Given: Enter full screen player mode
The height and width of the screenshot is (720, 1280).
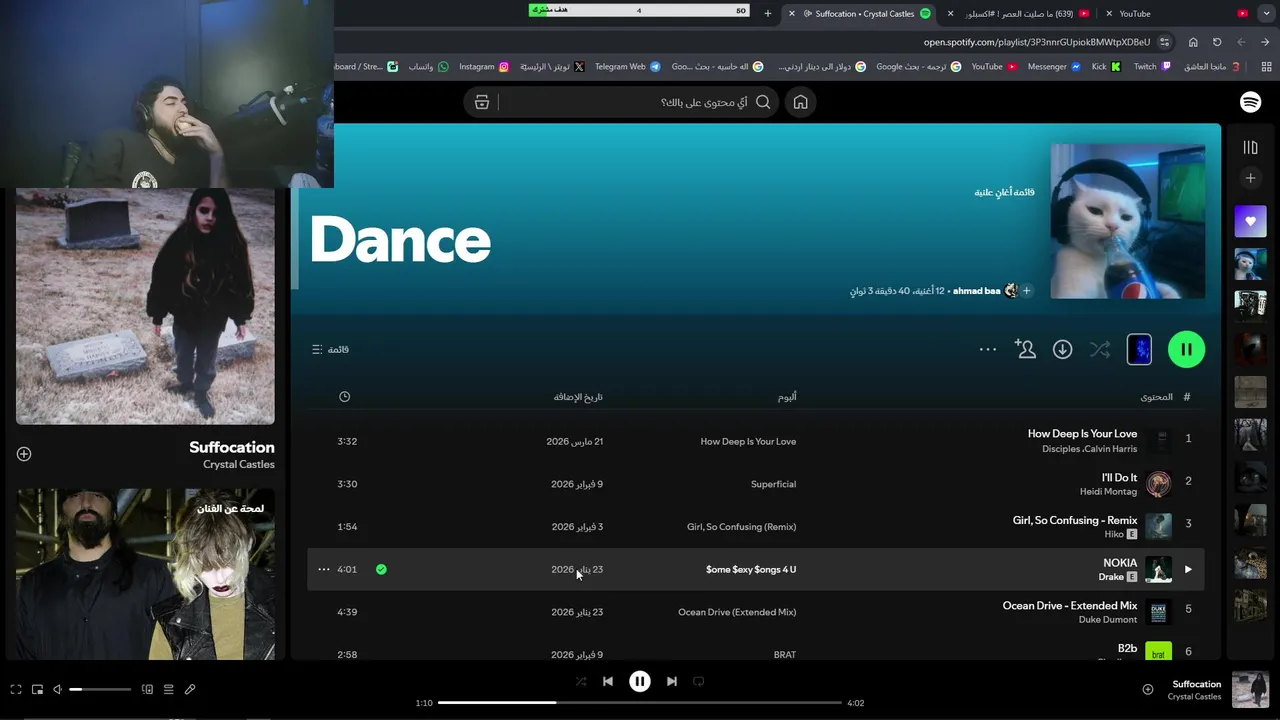Looking at the screenshot, I should pos(16,689).
